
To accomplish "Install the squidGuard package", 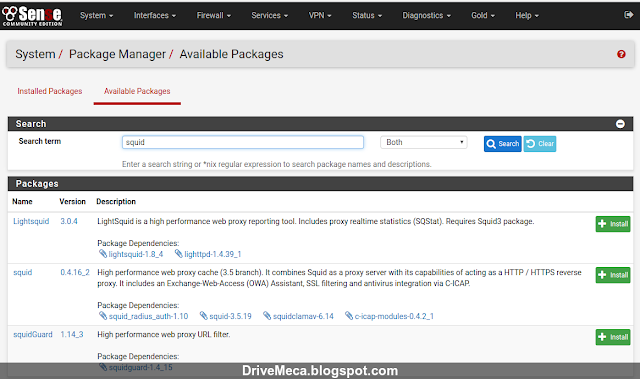I will tap(613, 337).
